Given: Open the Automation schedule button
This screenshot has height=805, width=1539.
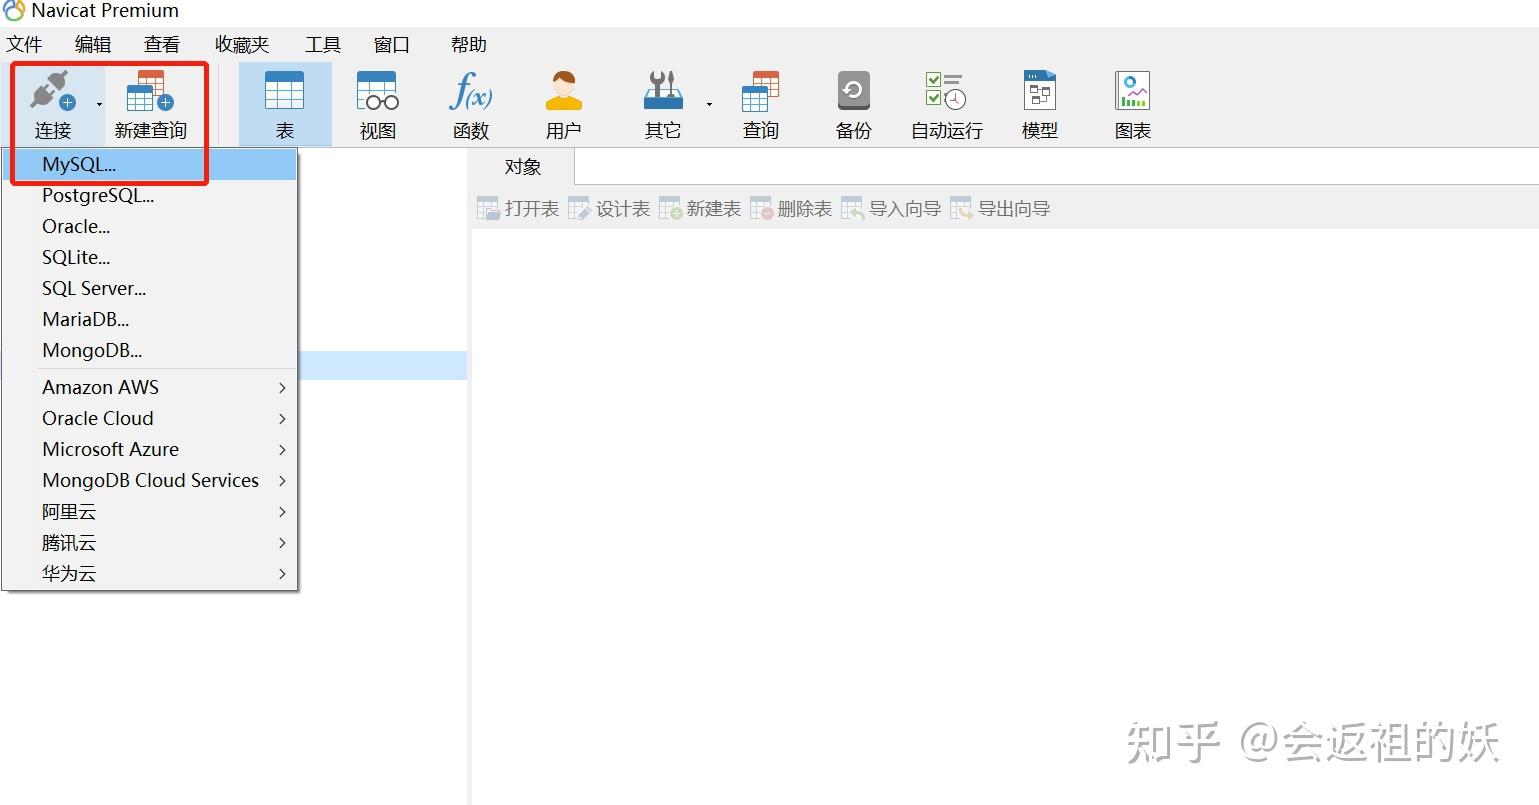Looking at the screenshot, I should coord(946,105).
